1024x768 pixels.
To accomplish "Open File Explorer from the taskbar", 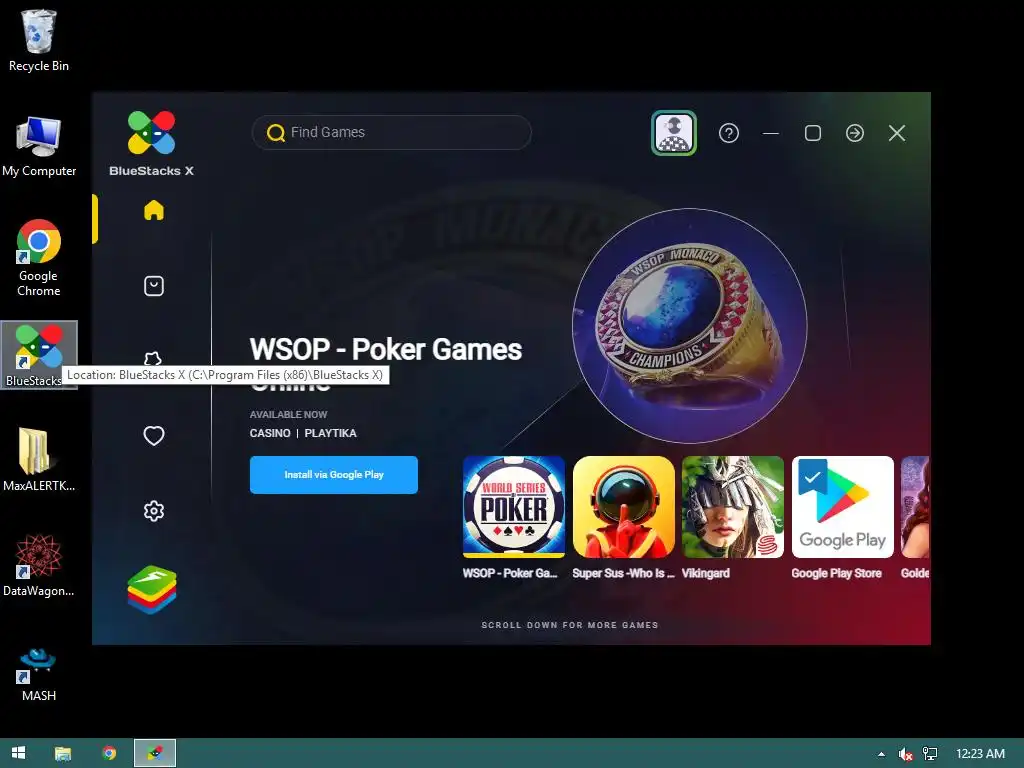I will click(x=63, y=753).
